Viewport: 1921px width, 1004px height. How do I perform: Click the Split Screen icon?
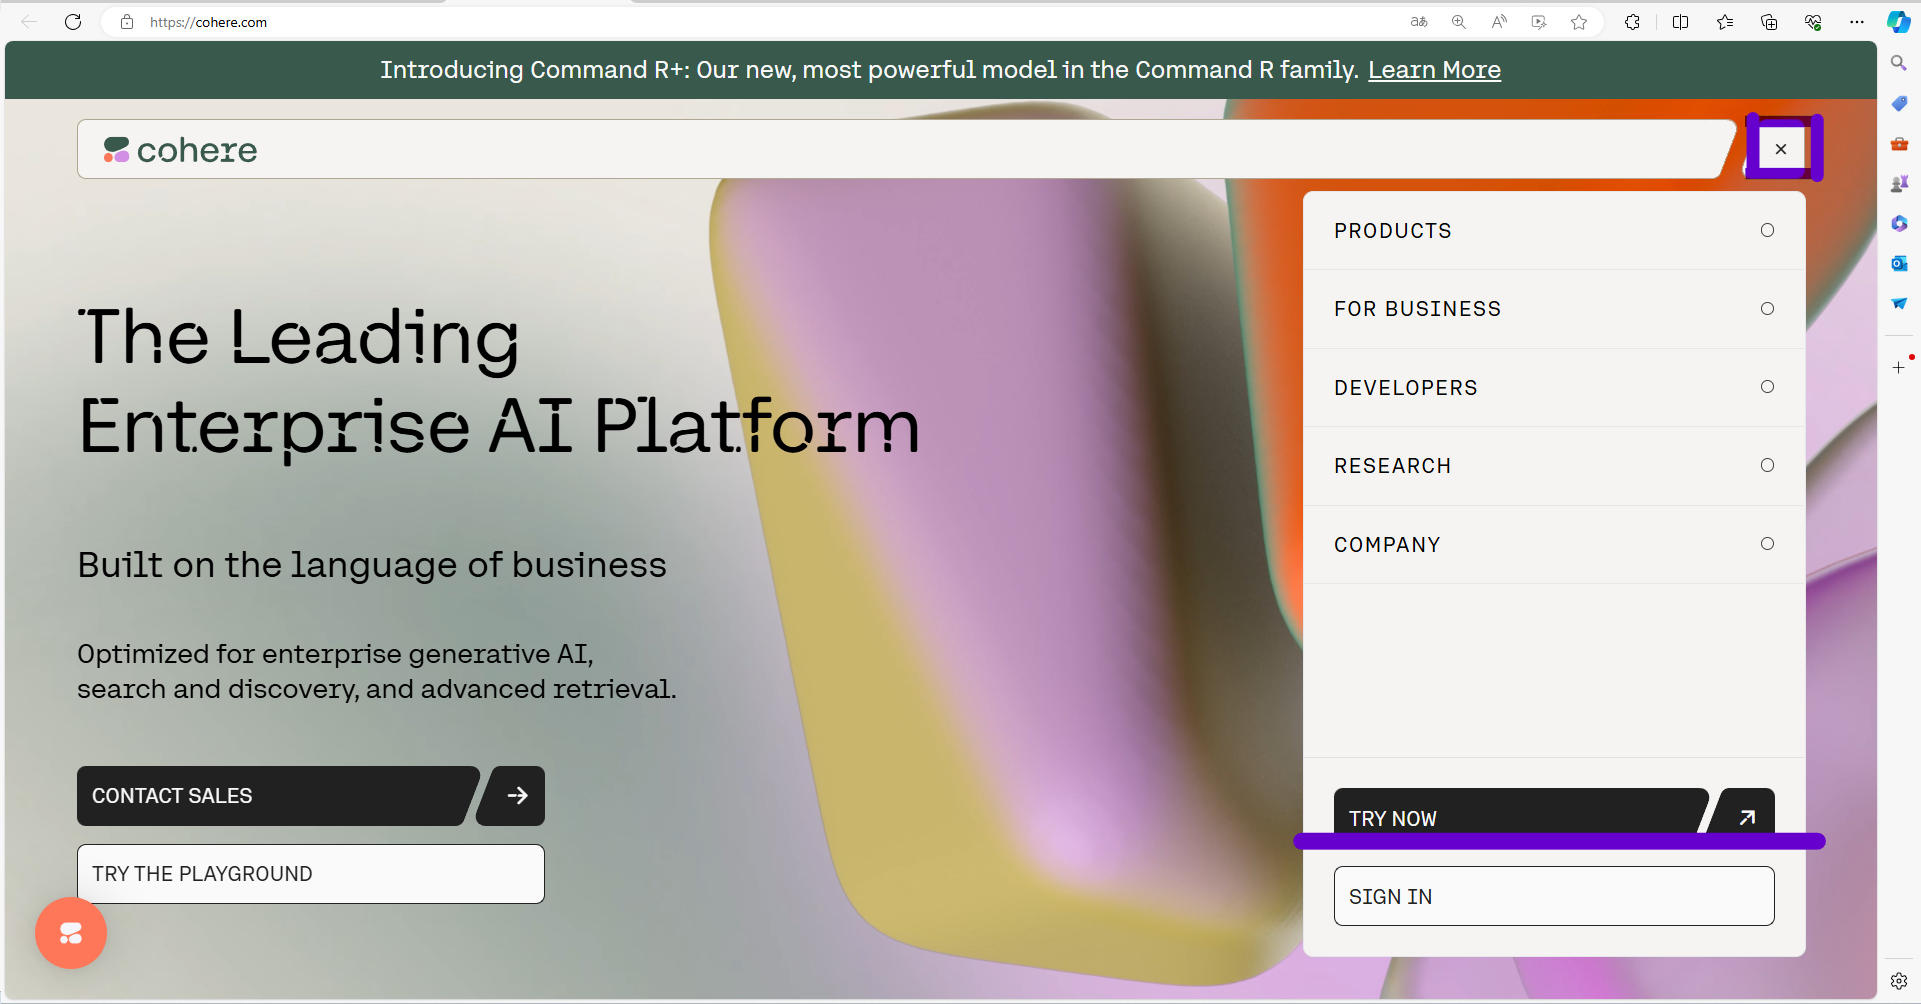[1680, 22]
